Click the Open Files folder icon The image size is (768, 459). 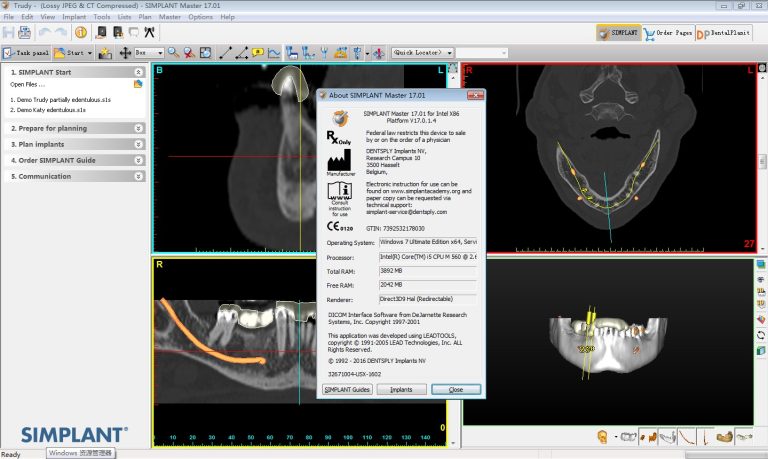(x=138, y=84)
